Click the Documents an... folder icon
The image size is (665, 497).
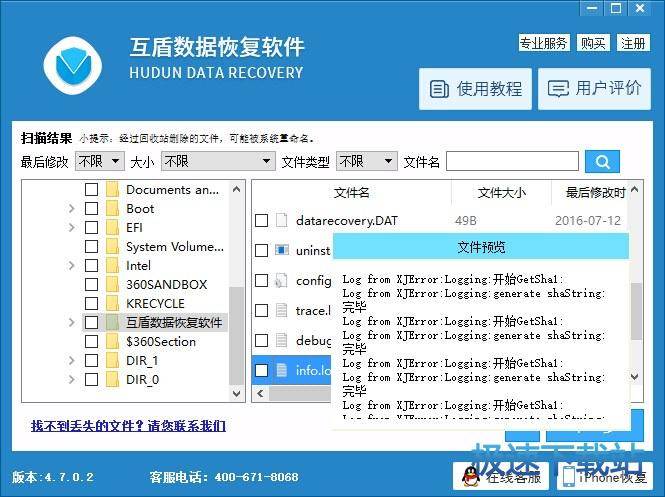click(x=112, y=190)
